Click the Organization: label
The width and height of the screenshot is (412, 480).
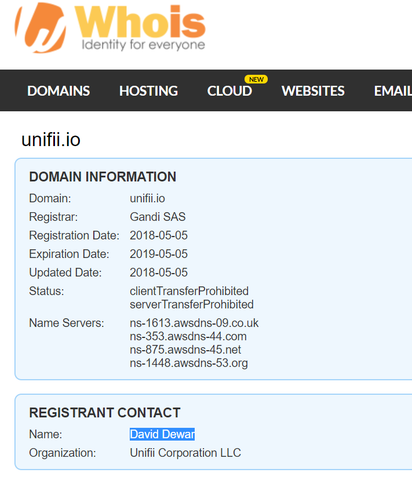pyautogui.click(x=62, y=453)
